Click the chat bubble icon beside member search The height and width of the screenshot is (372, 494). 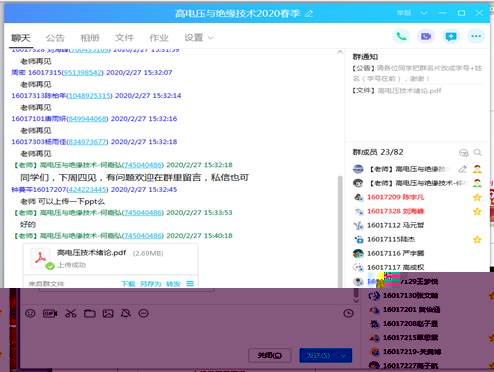[x=464, y=152]
